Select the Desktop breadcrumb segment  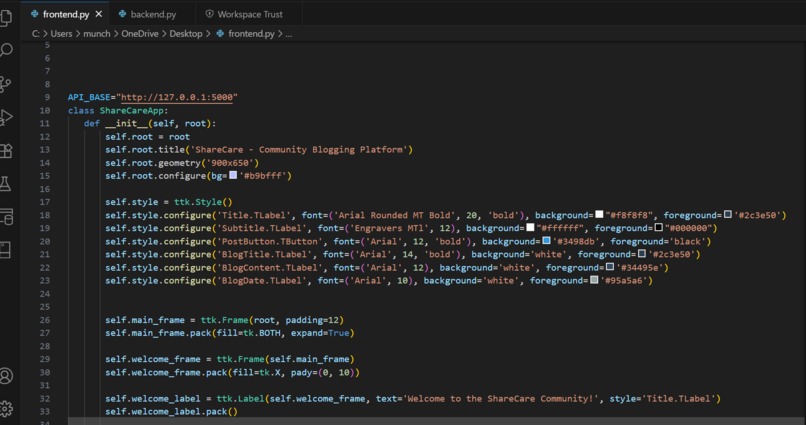[x=186, y=33]
